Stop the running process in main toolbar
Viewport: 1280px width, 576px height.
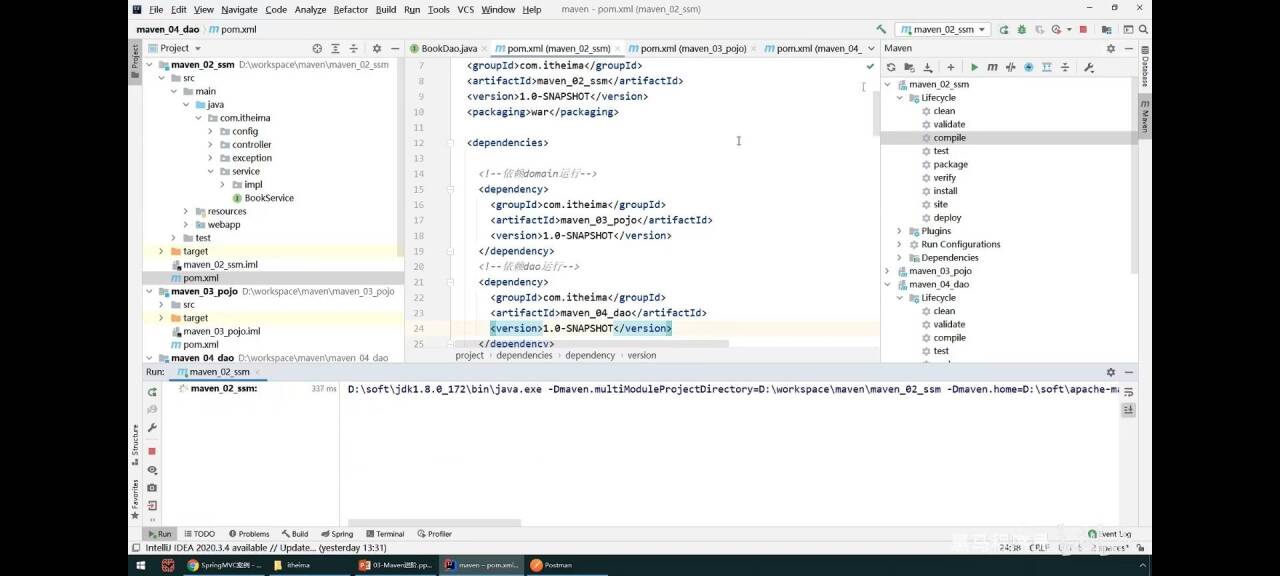click(1083, 30)
